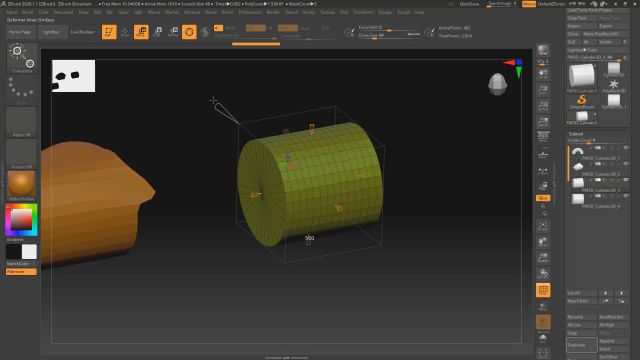Viewport: 640px width, 360px height.
Task: Click the Rename subtool button
Action: 582,317
